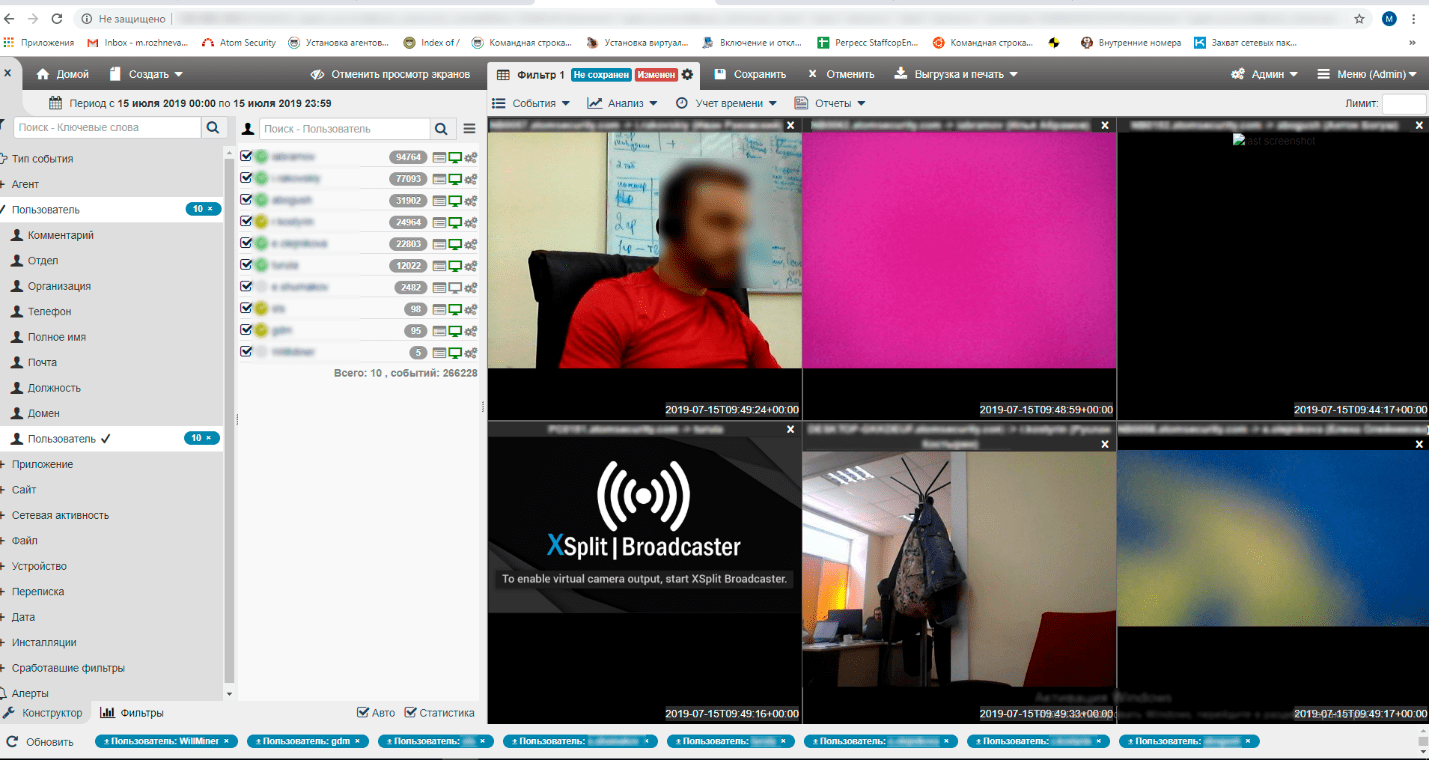Open the gears settings icon in the 31902 row

pos(471,200)
